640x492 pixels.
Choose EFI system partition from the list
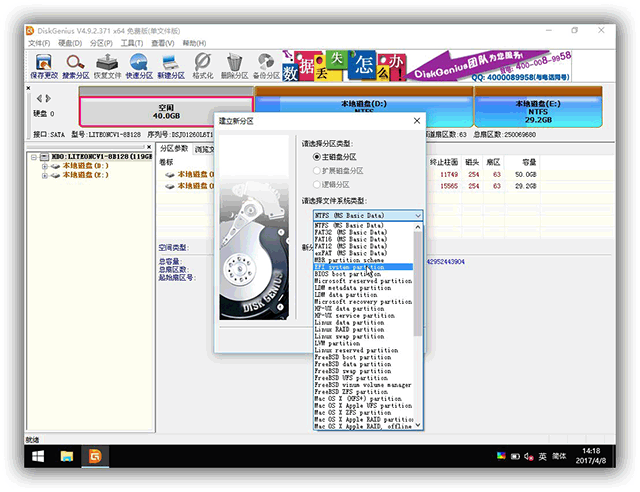click(362, 267)
